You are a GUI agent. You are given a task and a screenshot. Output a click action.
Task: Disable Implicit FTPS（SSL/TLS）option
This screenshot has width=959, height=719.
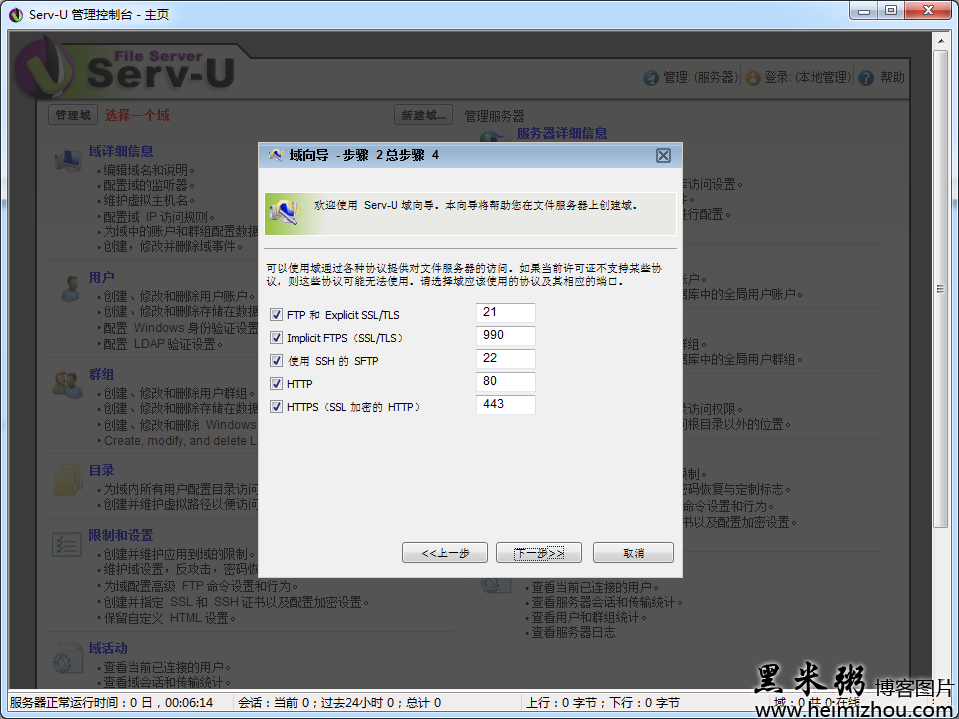(277, 336)
